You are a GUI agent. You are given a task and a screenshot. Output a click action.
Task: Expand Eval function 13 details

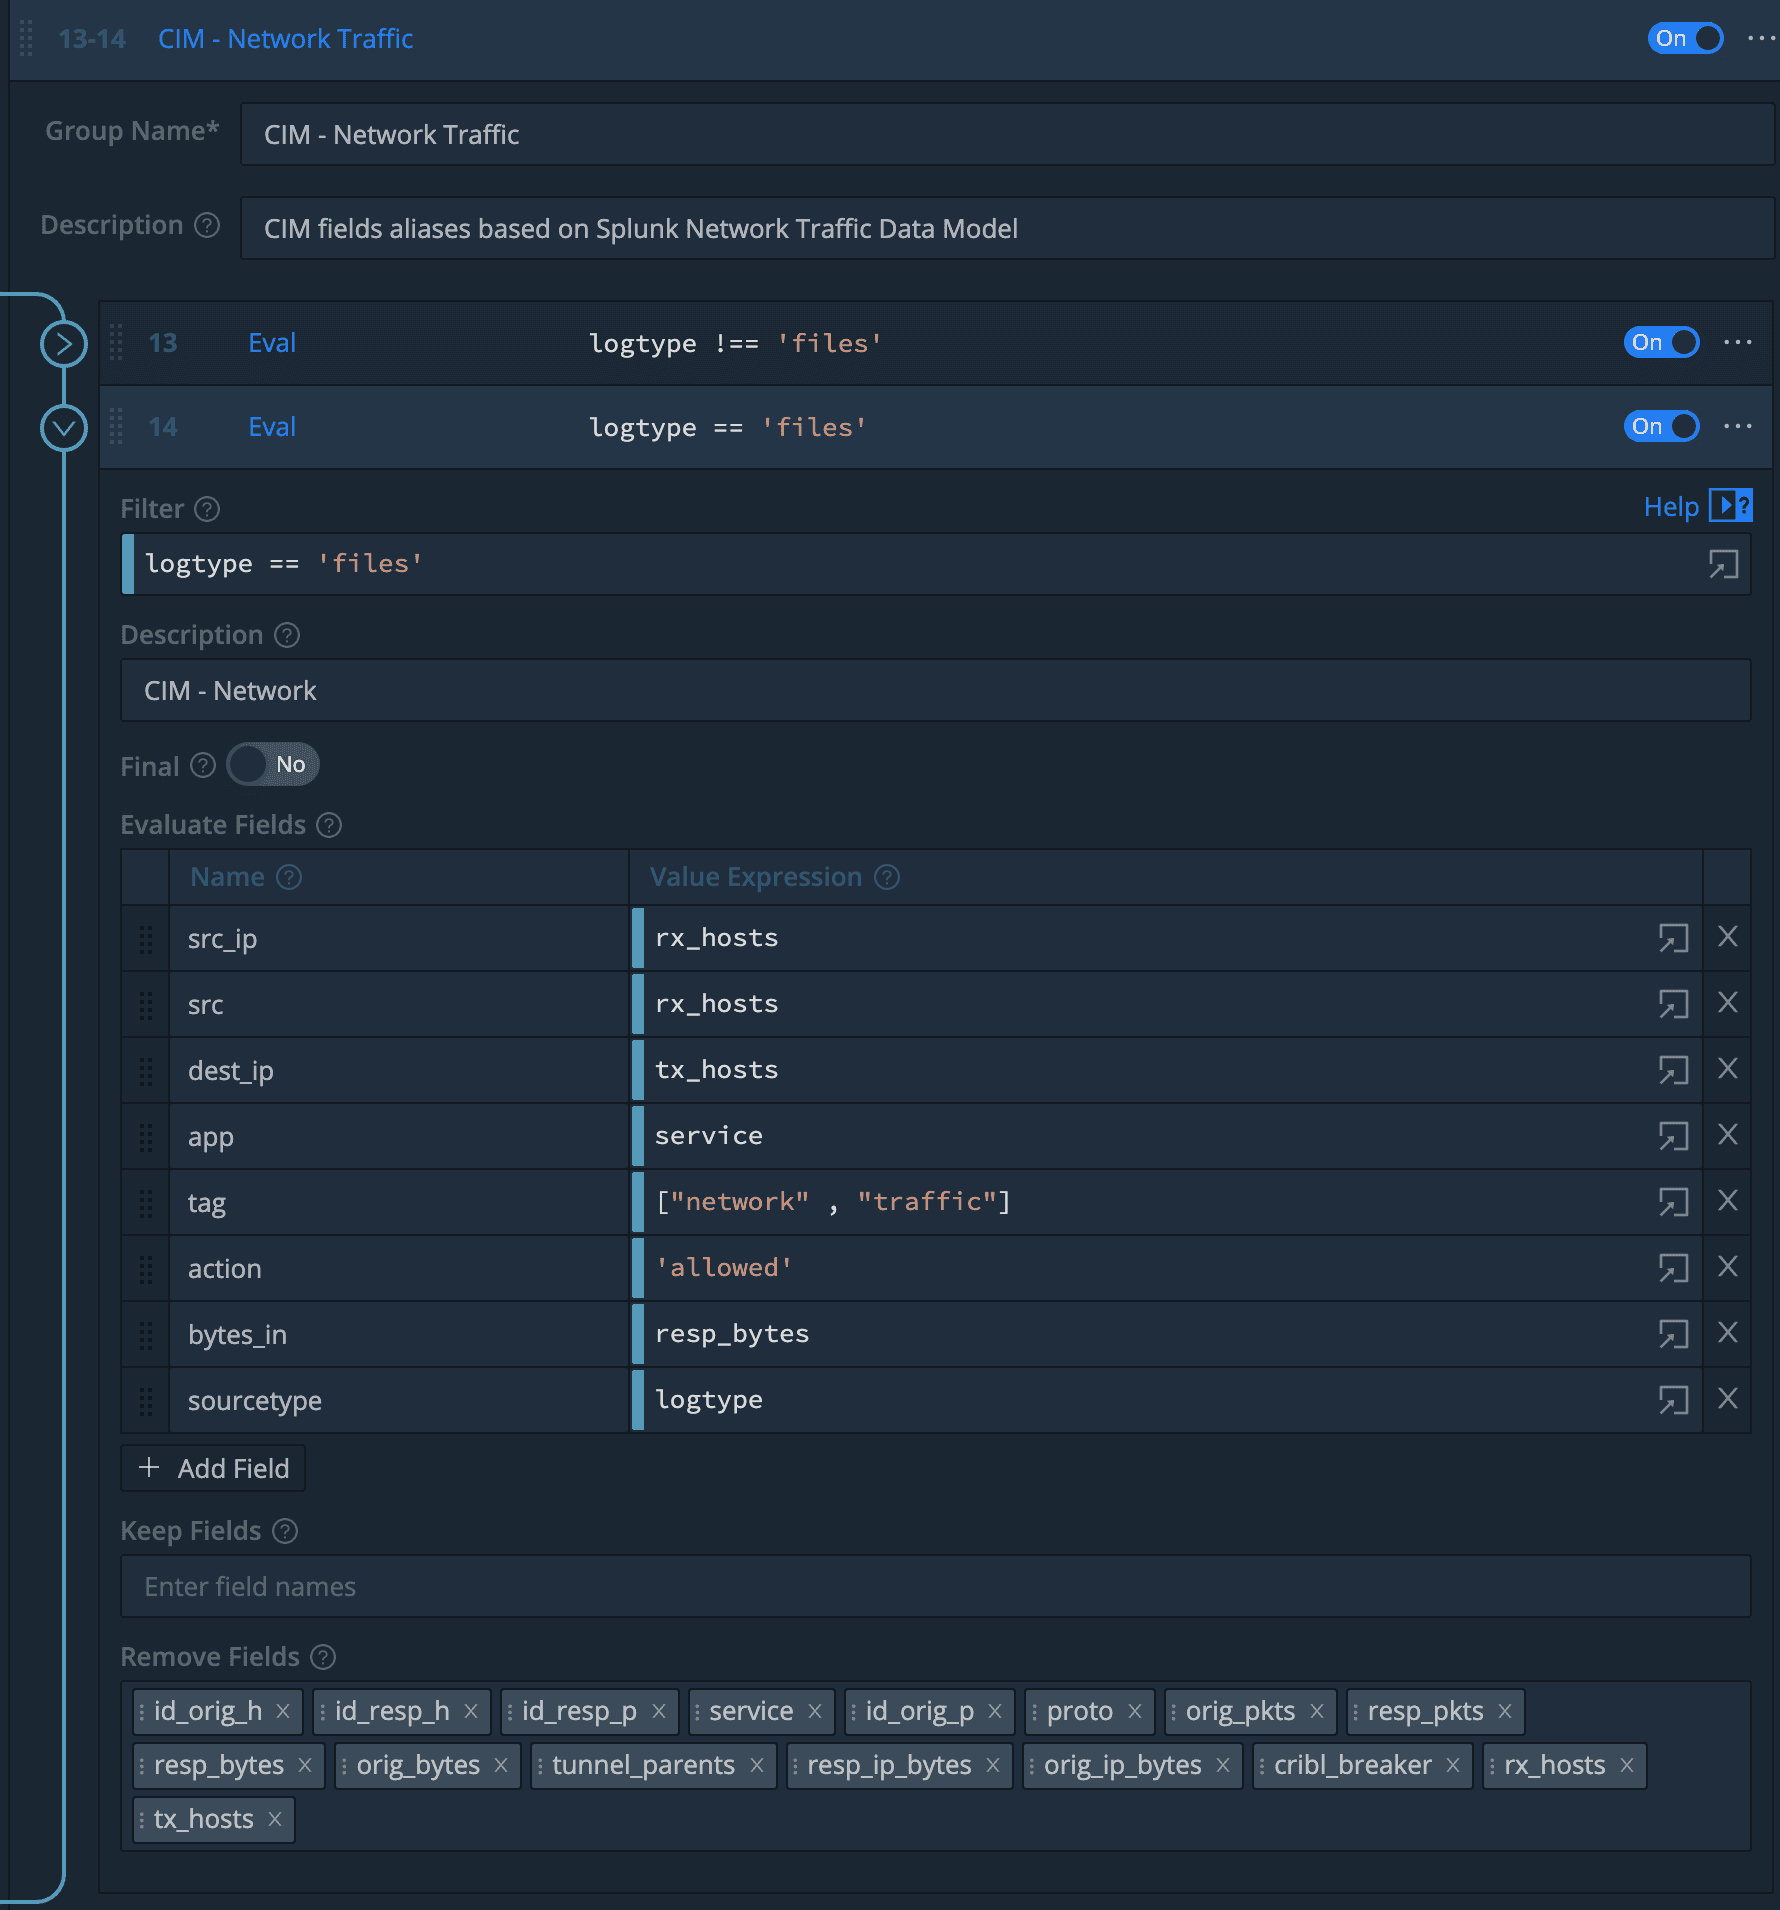pyautogui.click(x=64, y=344)
